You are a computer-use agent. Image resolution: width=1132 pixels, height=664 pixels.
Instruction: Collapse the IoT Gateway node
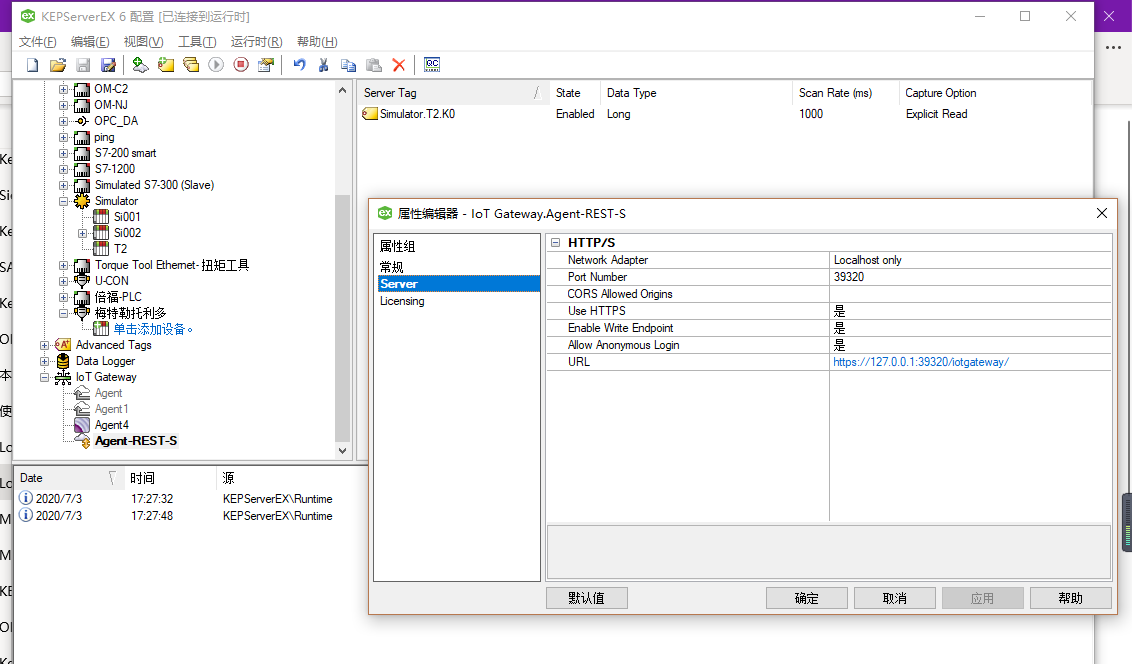44,377
